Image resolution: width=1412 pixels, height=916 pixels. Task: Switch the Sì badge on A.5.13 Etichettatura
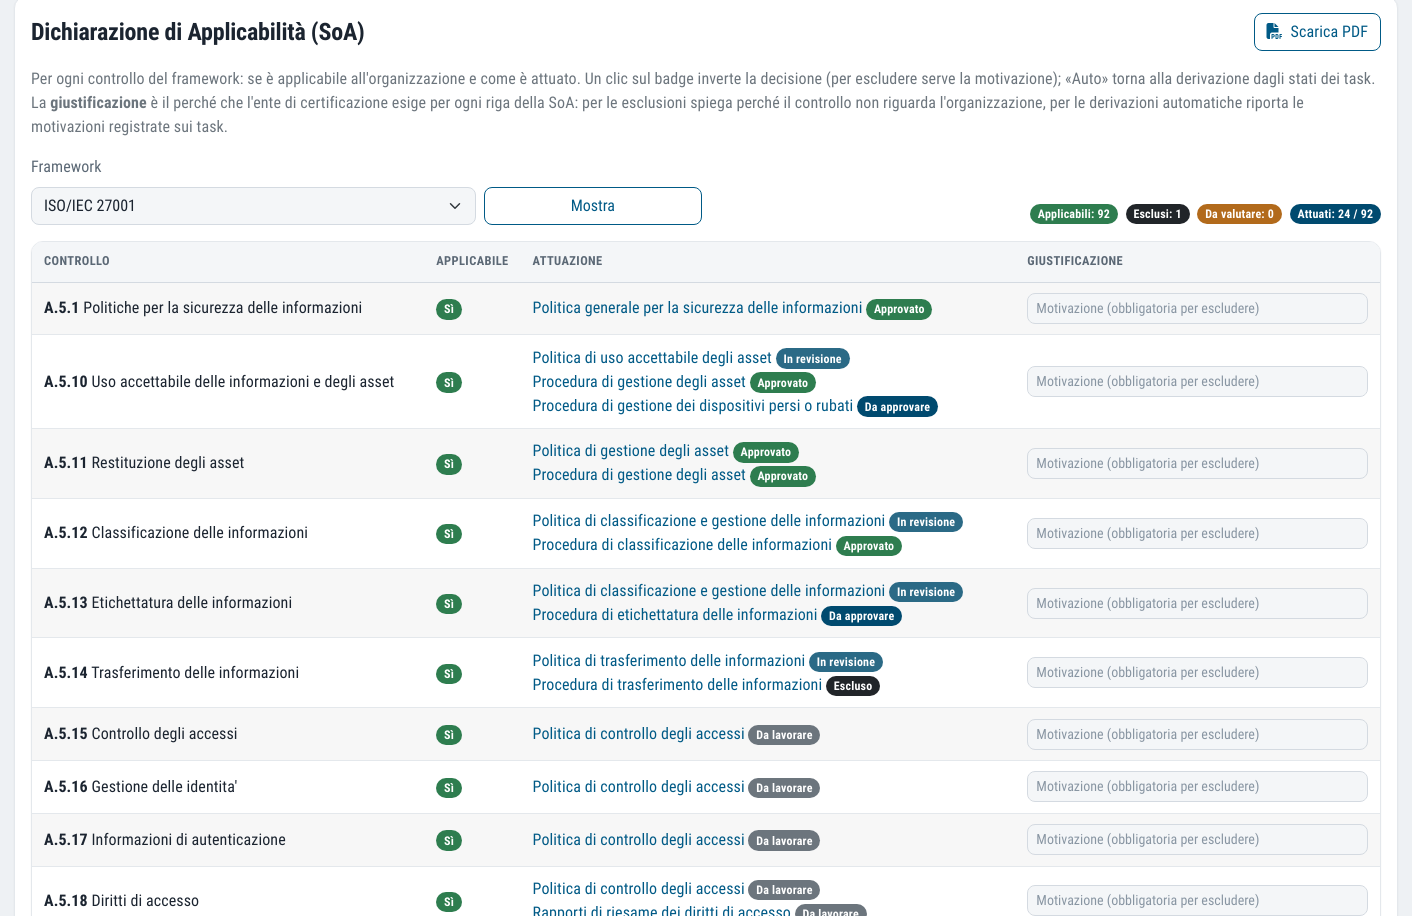pos(449,604)
